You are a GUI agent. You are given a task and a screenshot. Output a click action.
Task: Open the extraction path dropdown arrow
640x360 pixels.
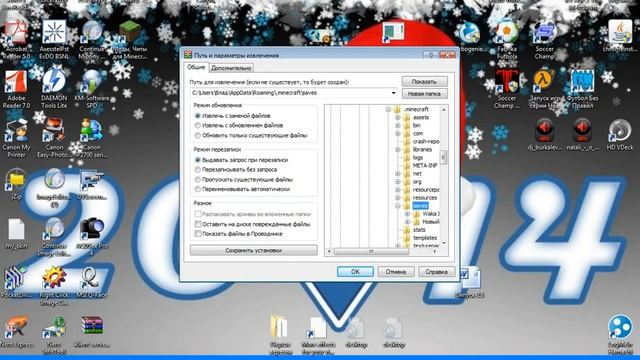coord(393,93)
